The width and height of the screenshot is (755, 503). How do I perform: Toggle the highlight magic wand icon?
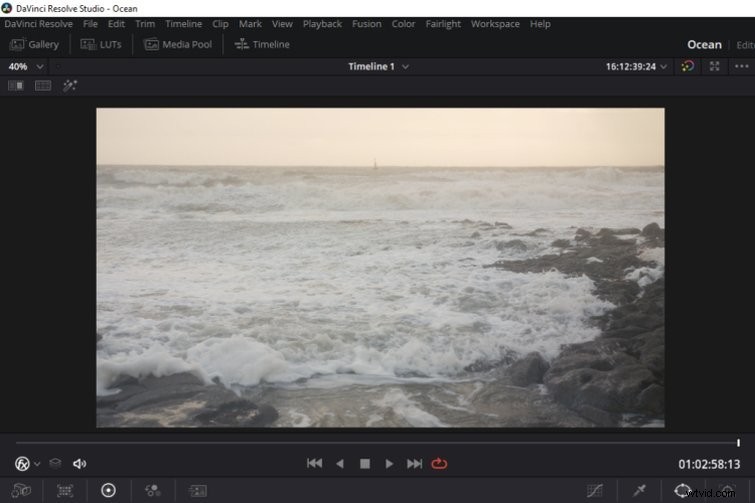coord(70,86)
